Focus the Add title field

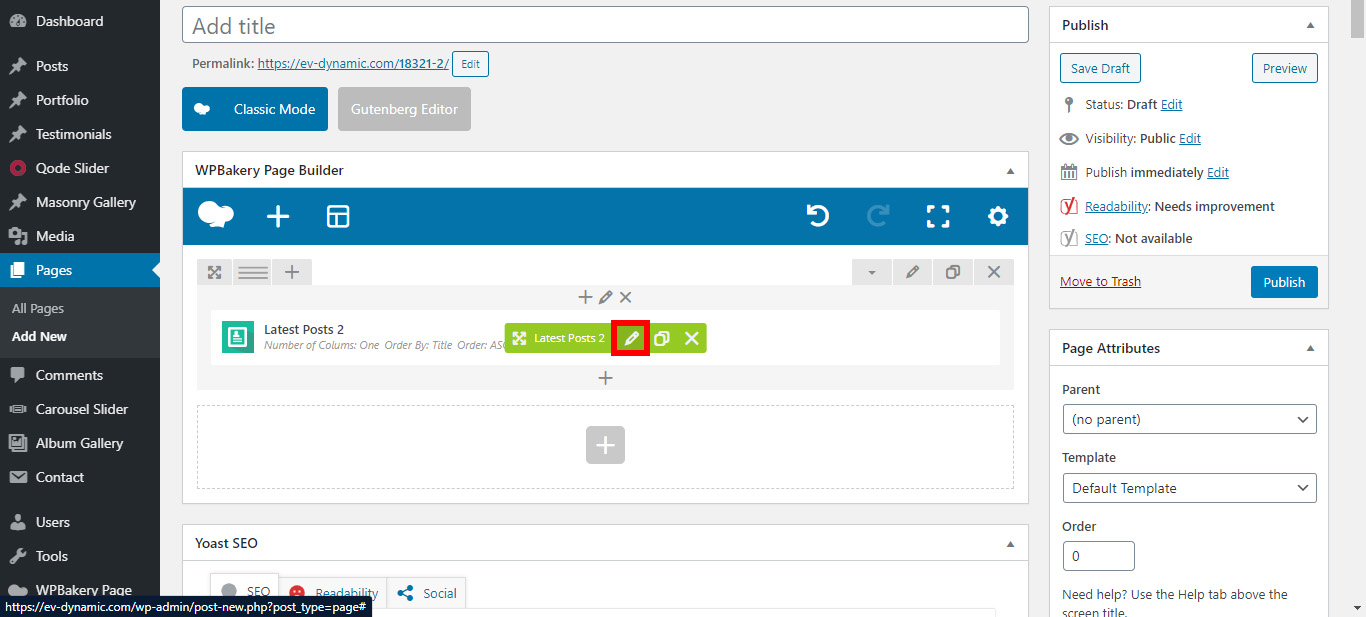605,25
